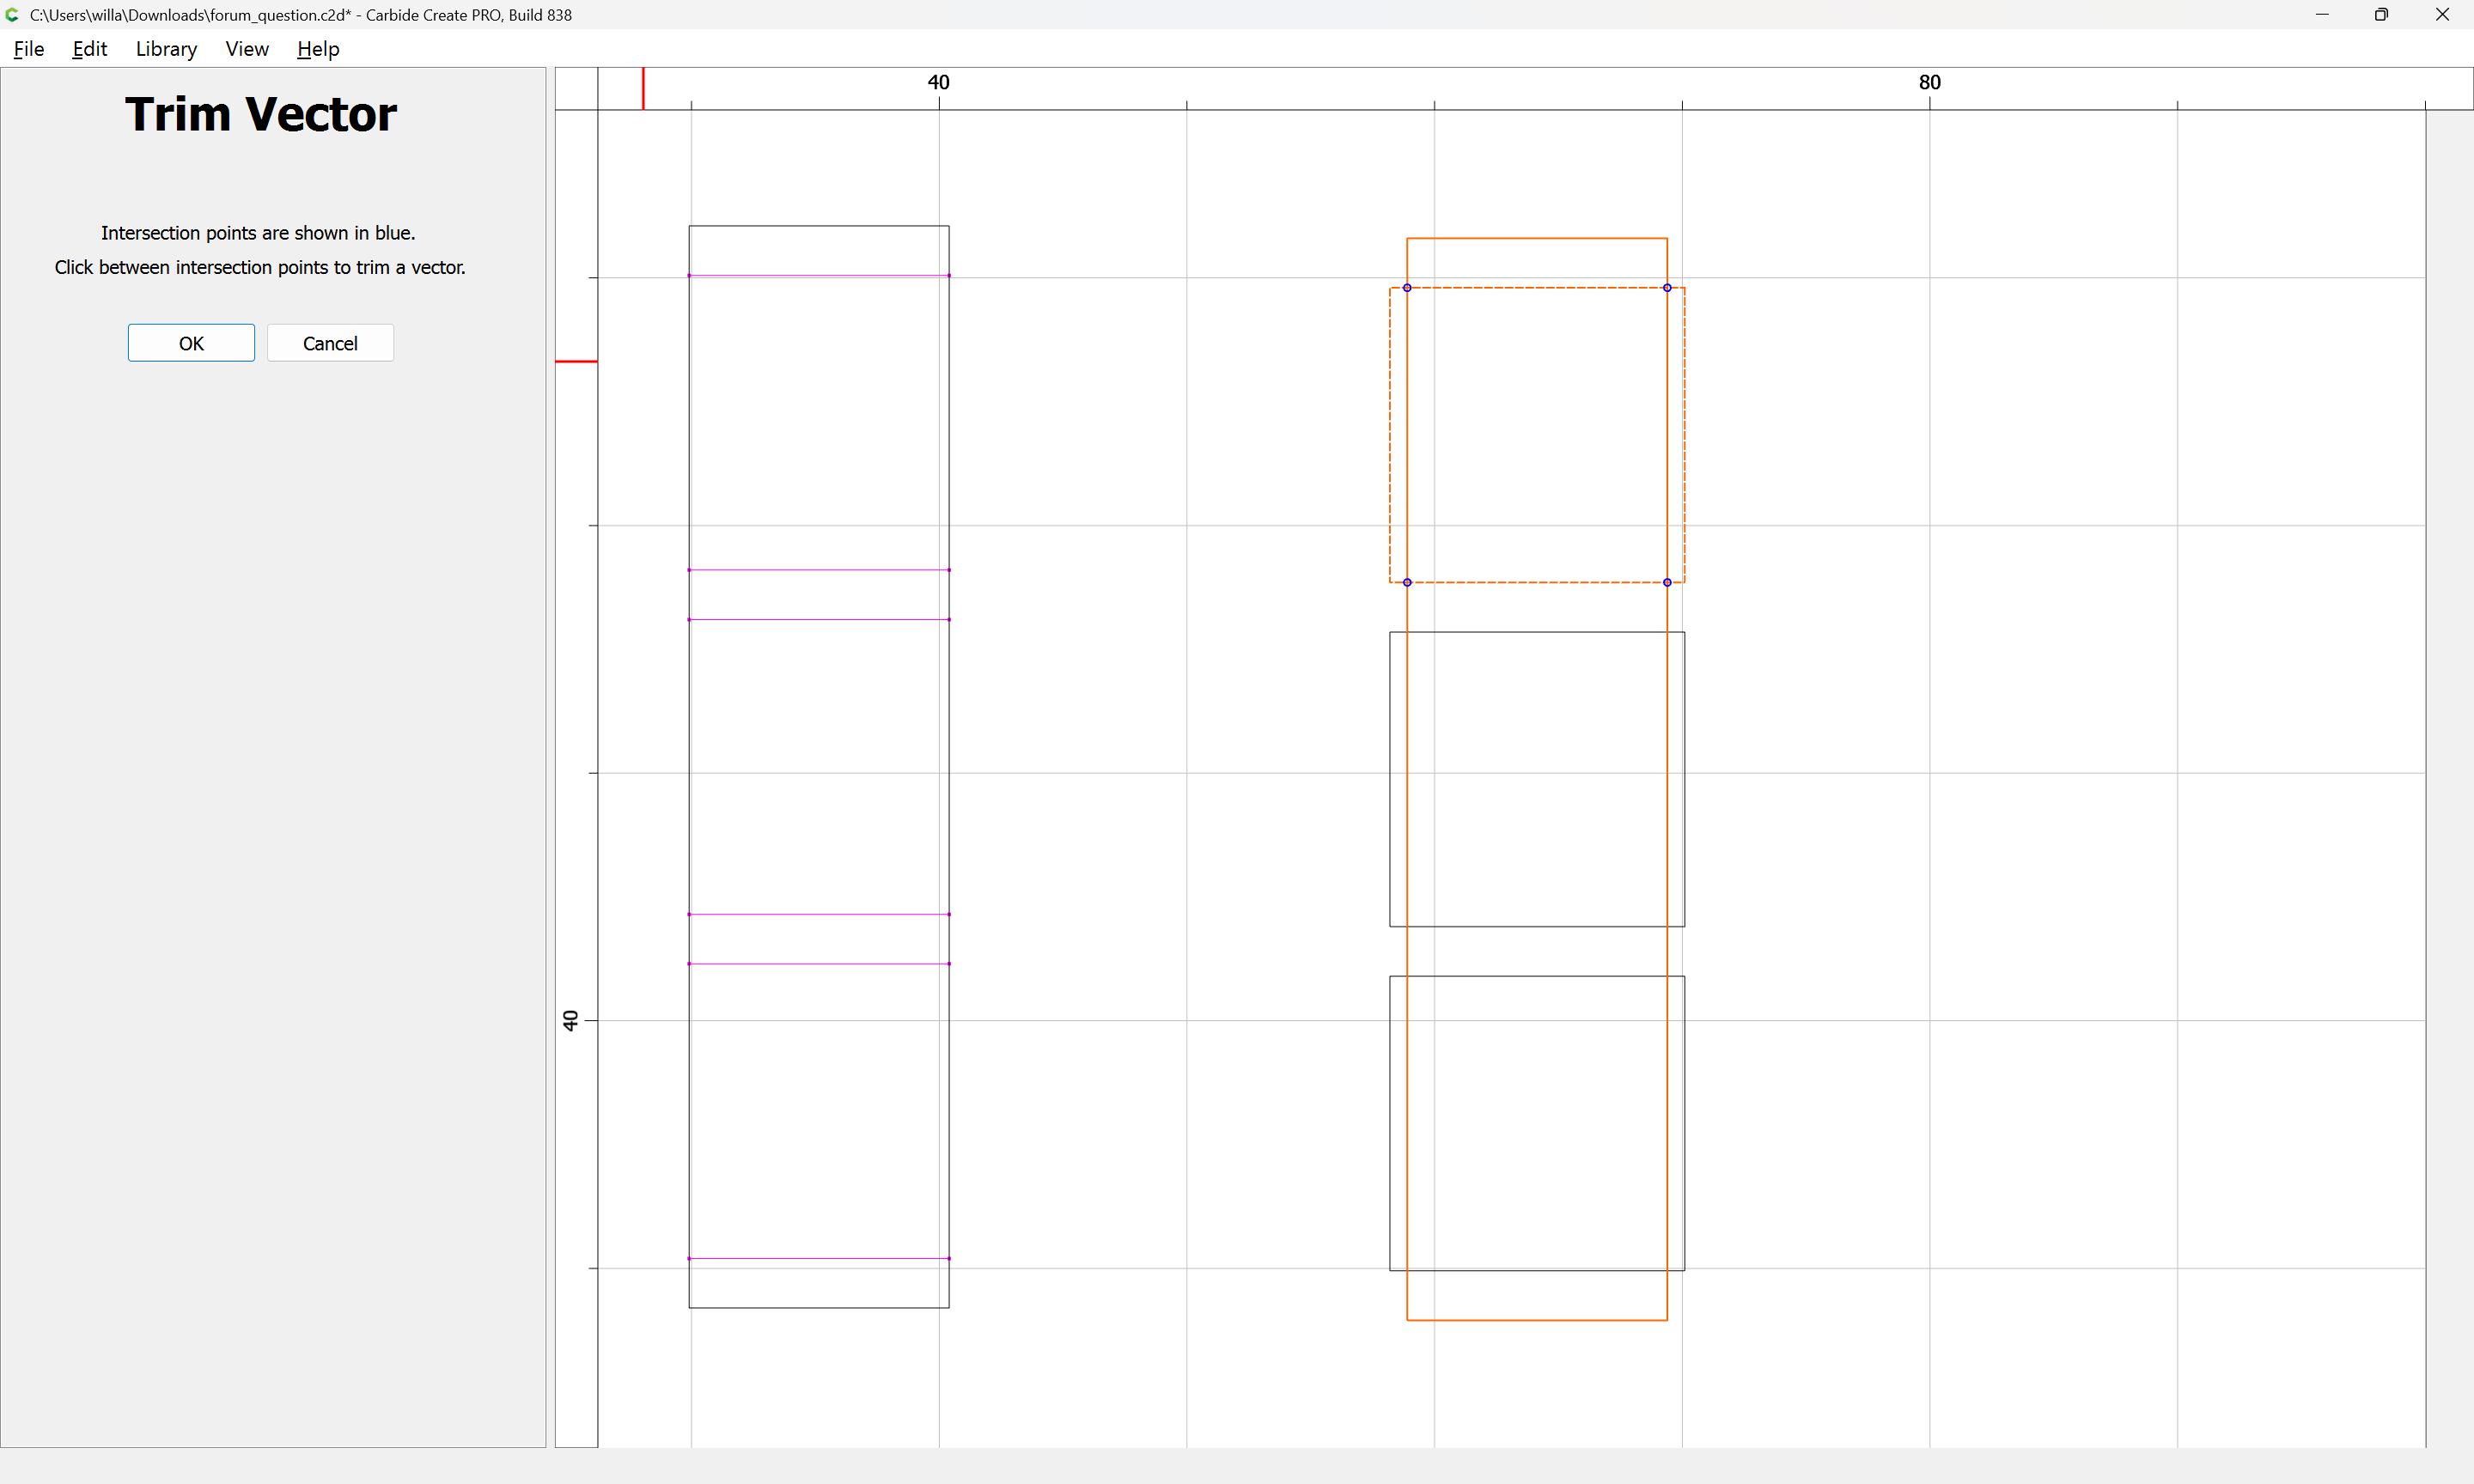The width and height of the screenshot is (2474, 1484).
Task: Click the bottom-right blue intersection point
Action: click(1667, 582)
